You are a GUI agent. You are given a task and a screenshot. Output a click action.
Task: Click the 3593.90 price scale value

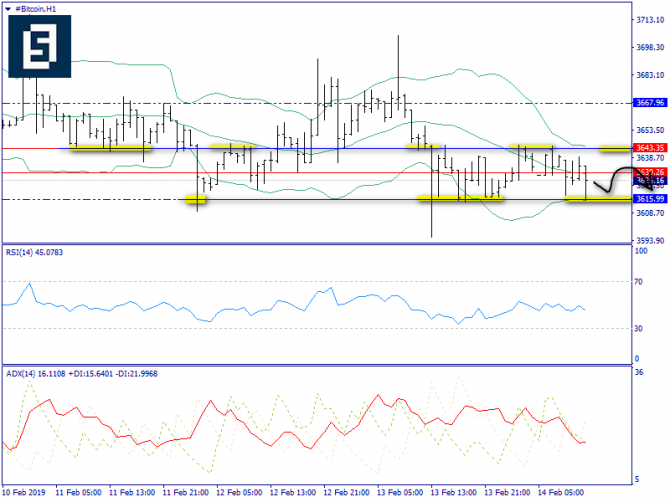(650, 241)
